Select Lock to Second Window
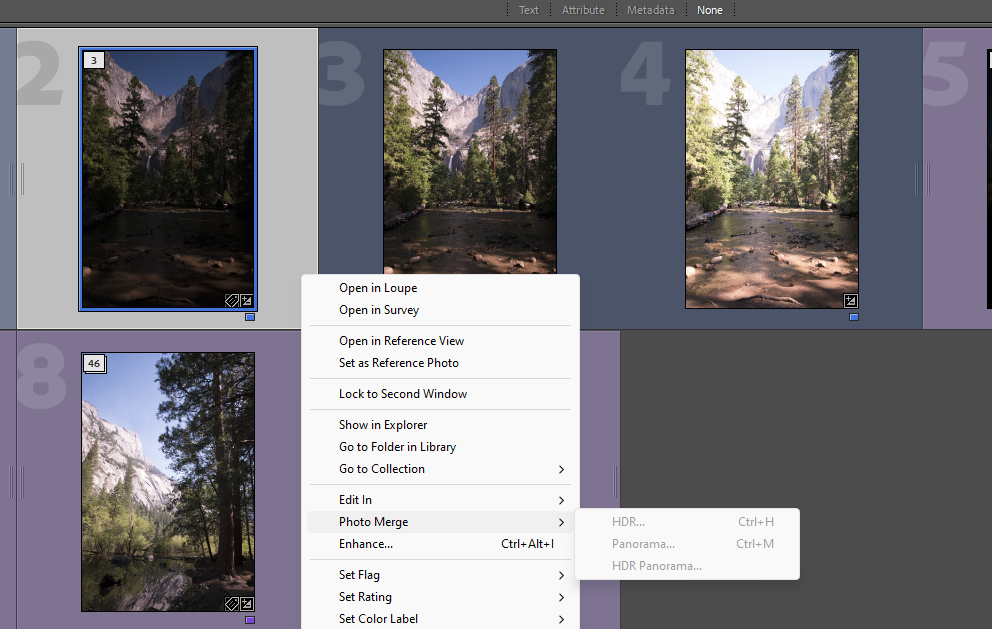The height and width of the screenshot is (629, 992). [x=440, y=394]
